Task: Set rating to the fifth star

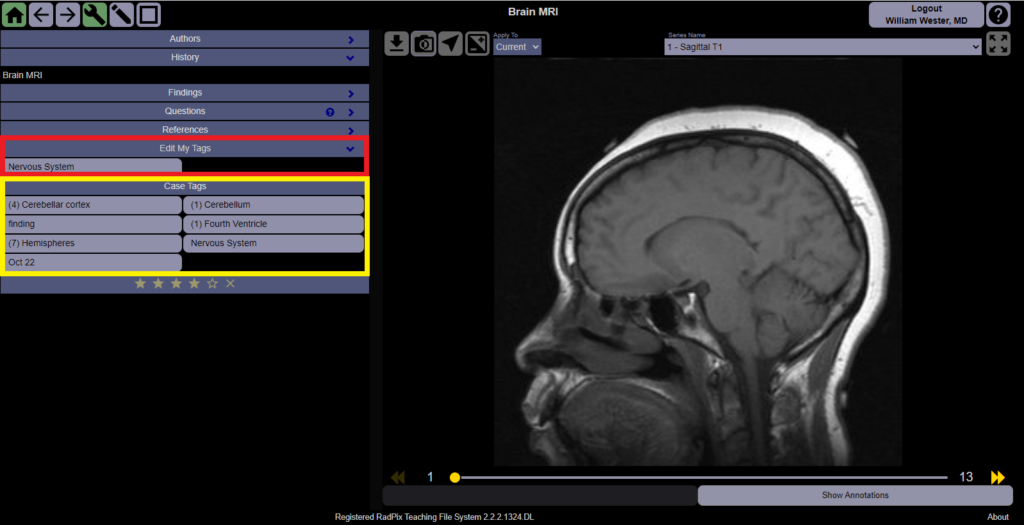Action: point(212,284)
